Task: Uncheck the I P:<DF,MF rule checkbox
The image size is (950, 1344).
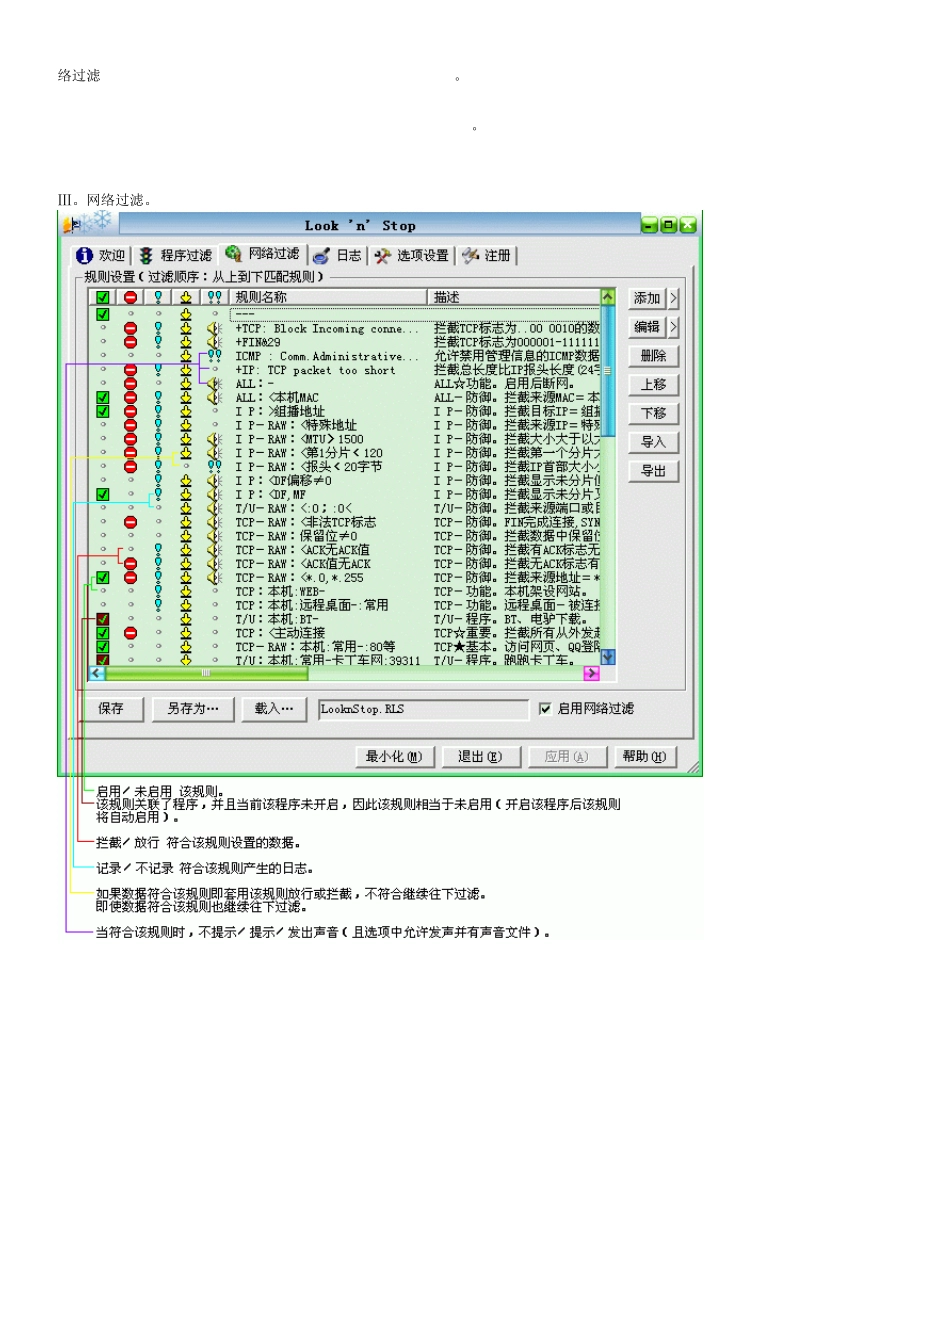Action: click(x=102, y=495)
